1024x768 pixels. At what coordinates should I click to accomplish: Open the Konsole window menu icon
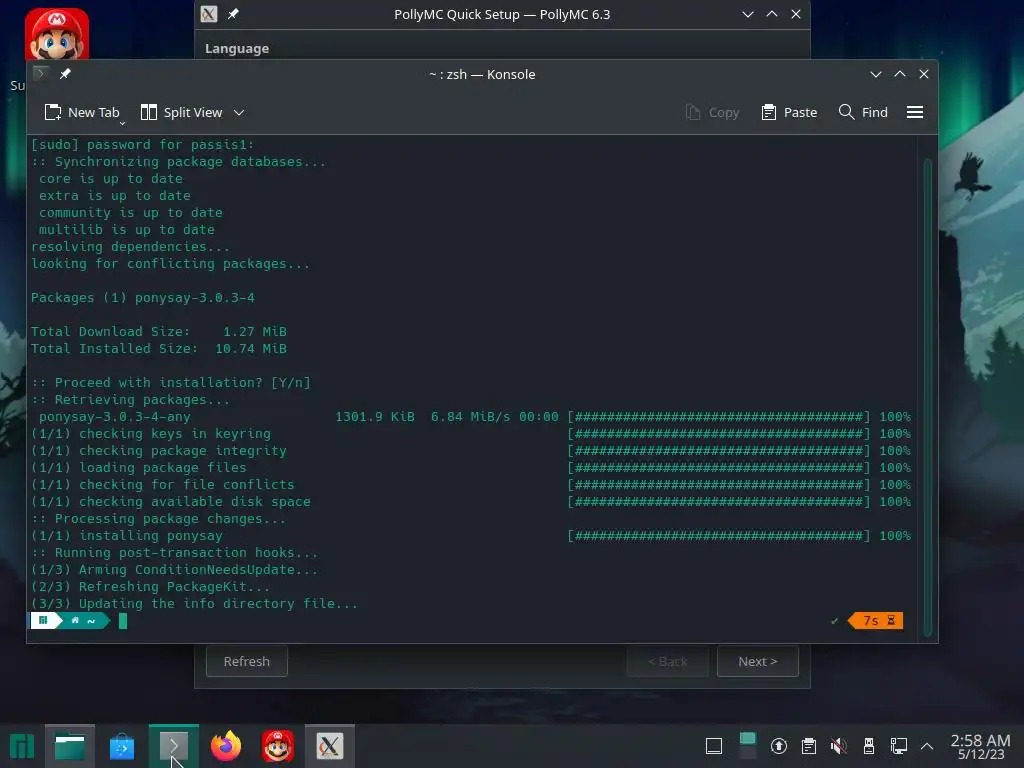(x=40, y=74)
